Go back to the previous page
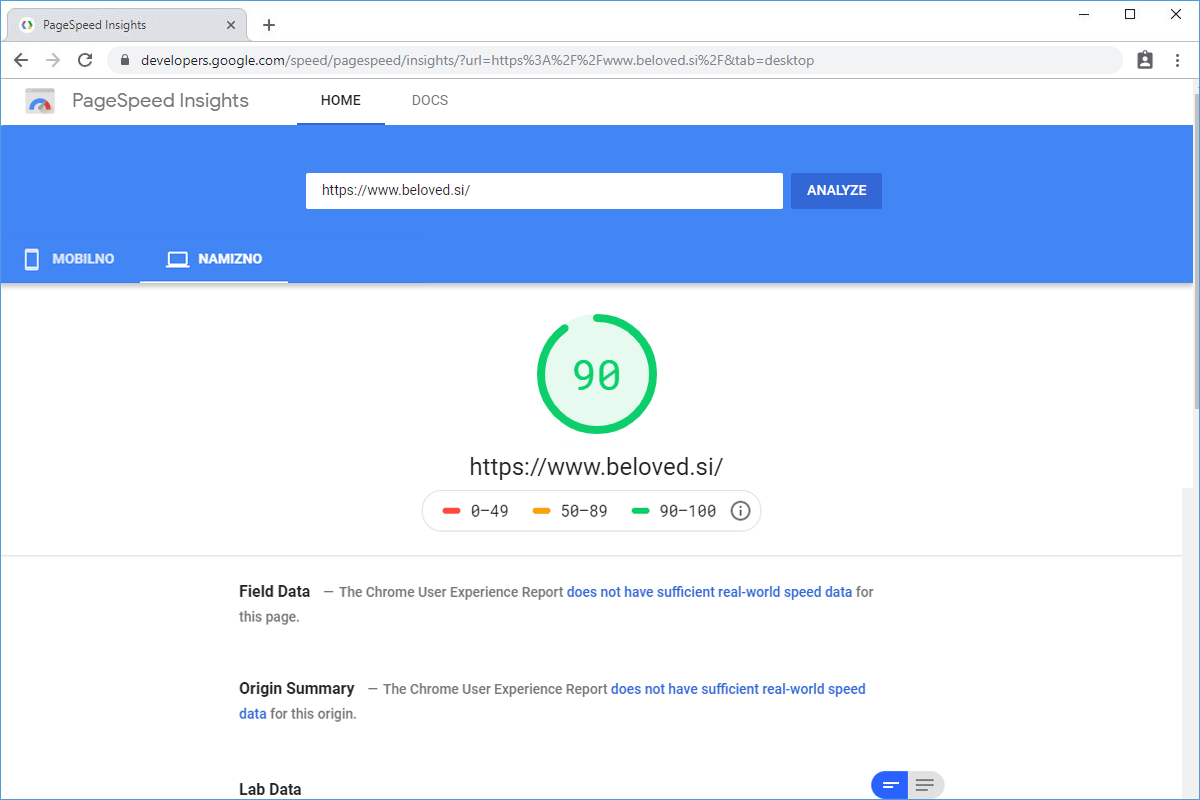The height and width of the screenshot is (800, 1200). click(21, 60)
